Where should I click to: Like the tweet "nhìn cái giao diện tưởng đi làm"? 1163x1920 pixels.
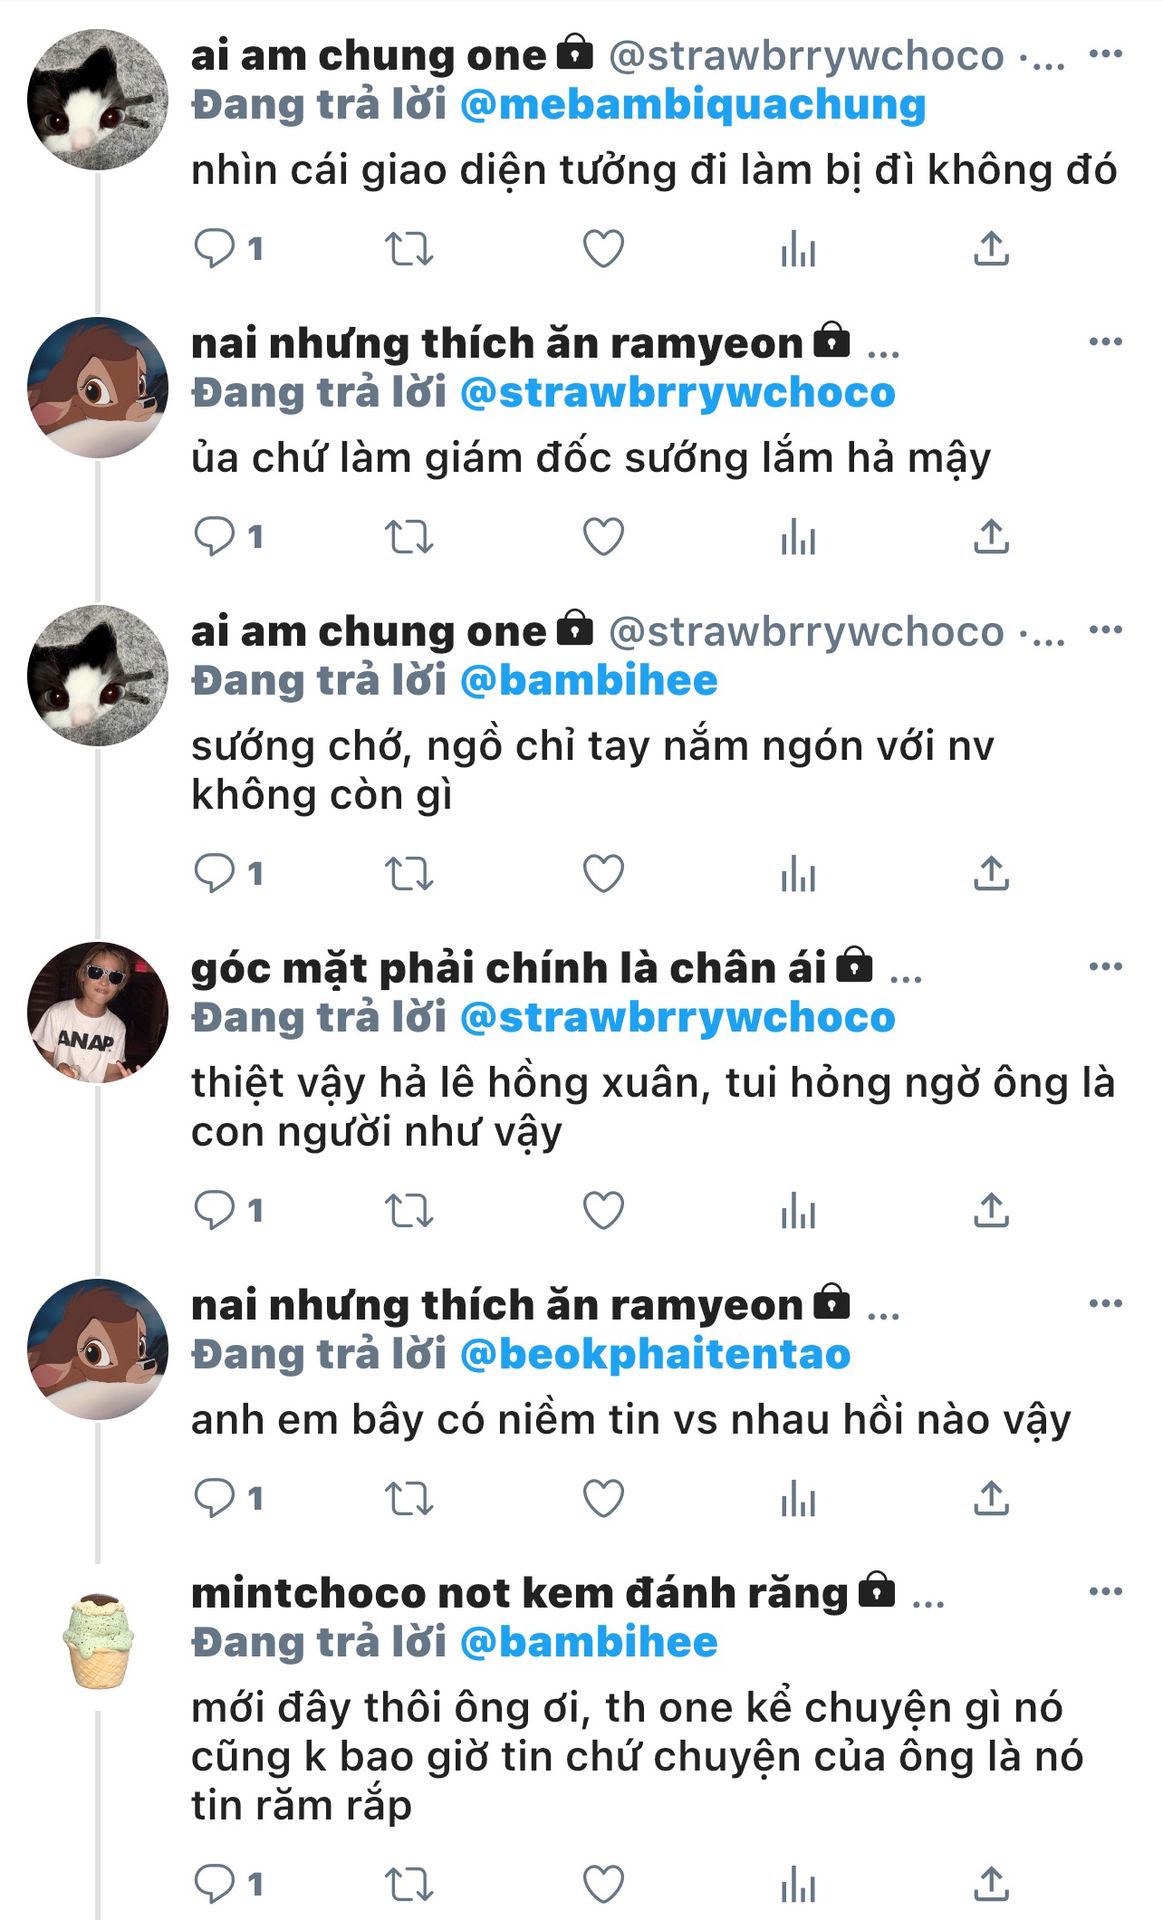click(603, 248)
